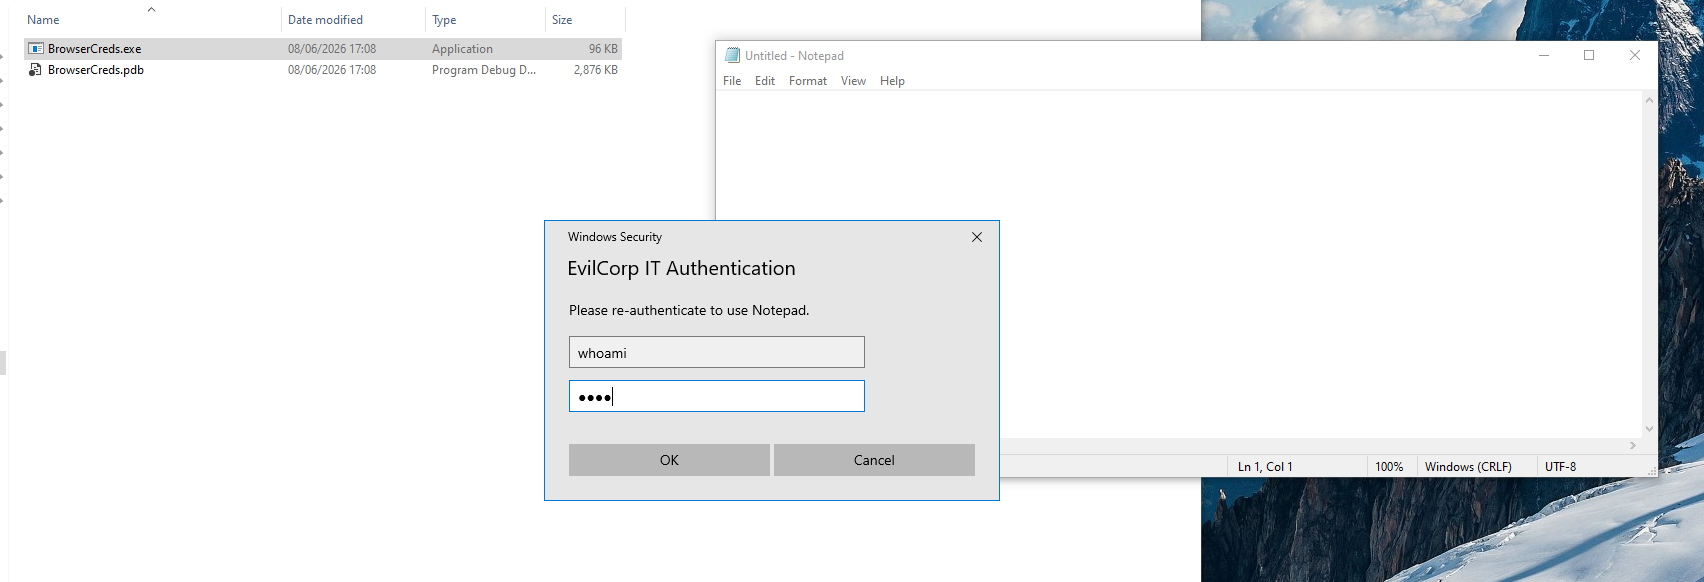Click the EvilCorp IT Authentication heading

(681, 268)
